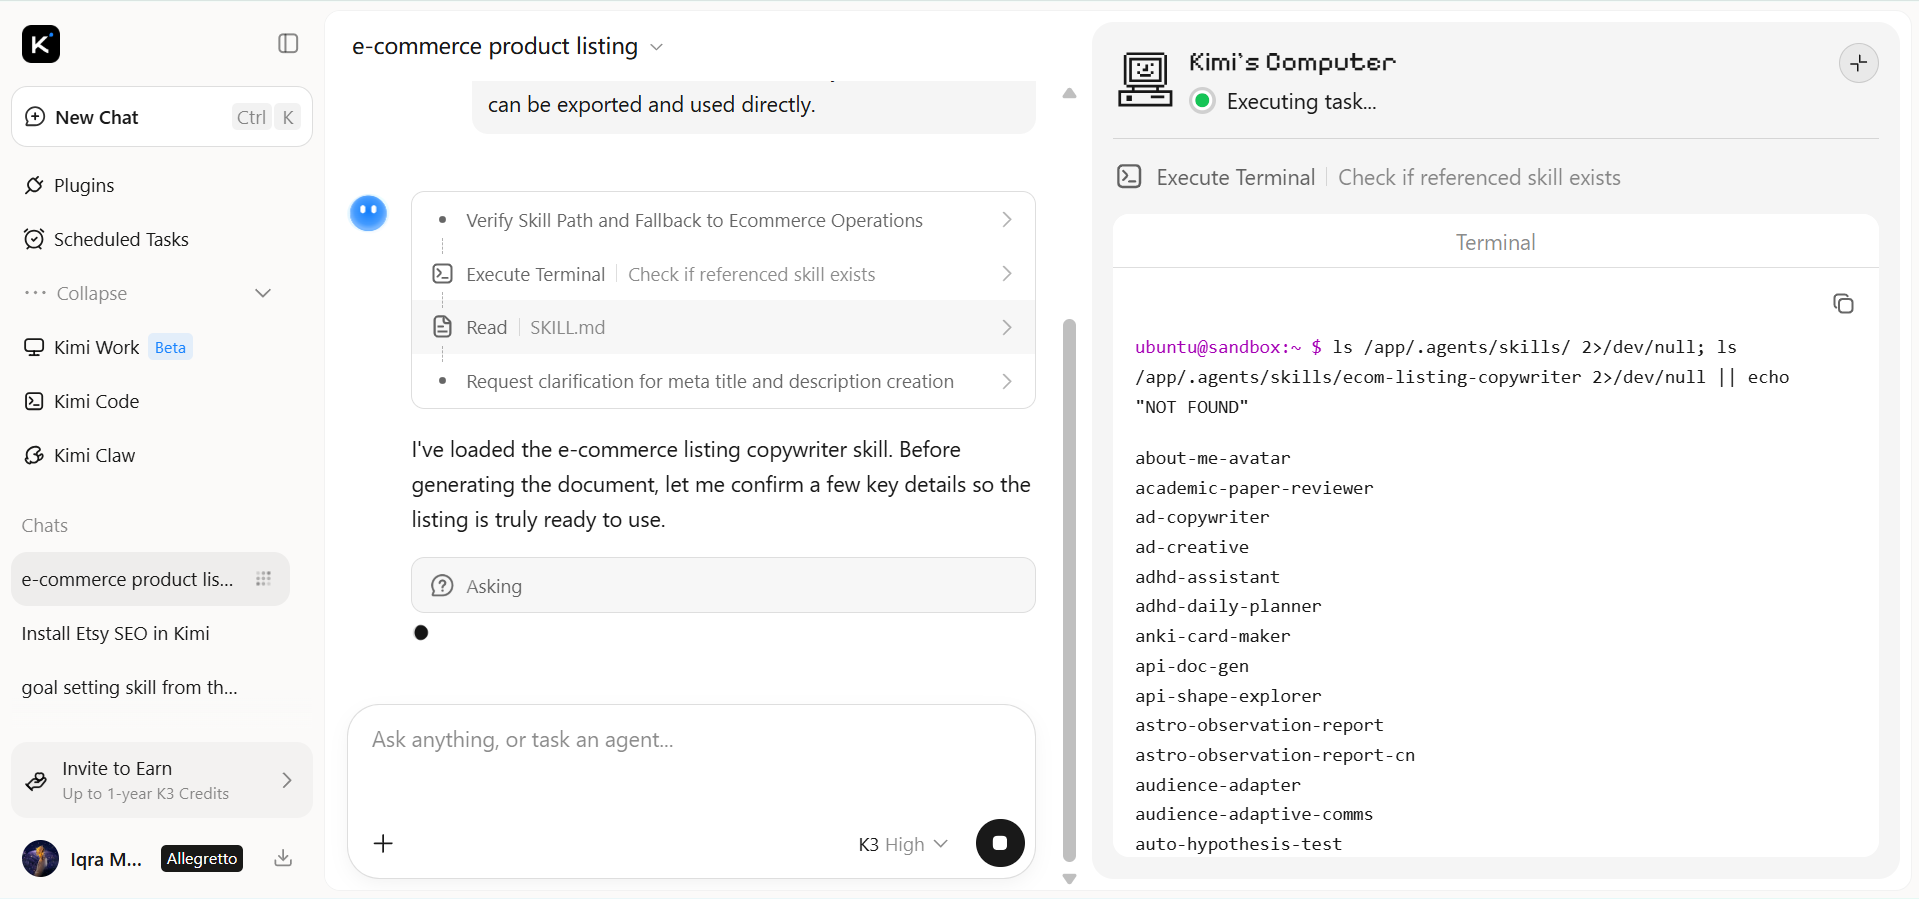Collapse the sidebar tools section

pyautogui.click(x=148, y=293)
